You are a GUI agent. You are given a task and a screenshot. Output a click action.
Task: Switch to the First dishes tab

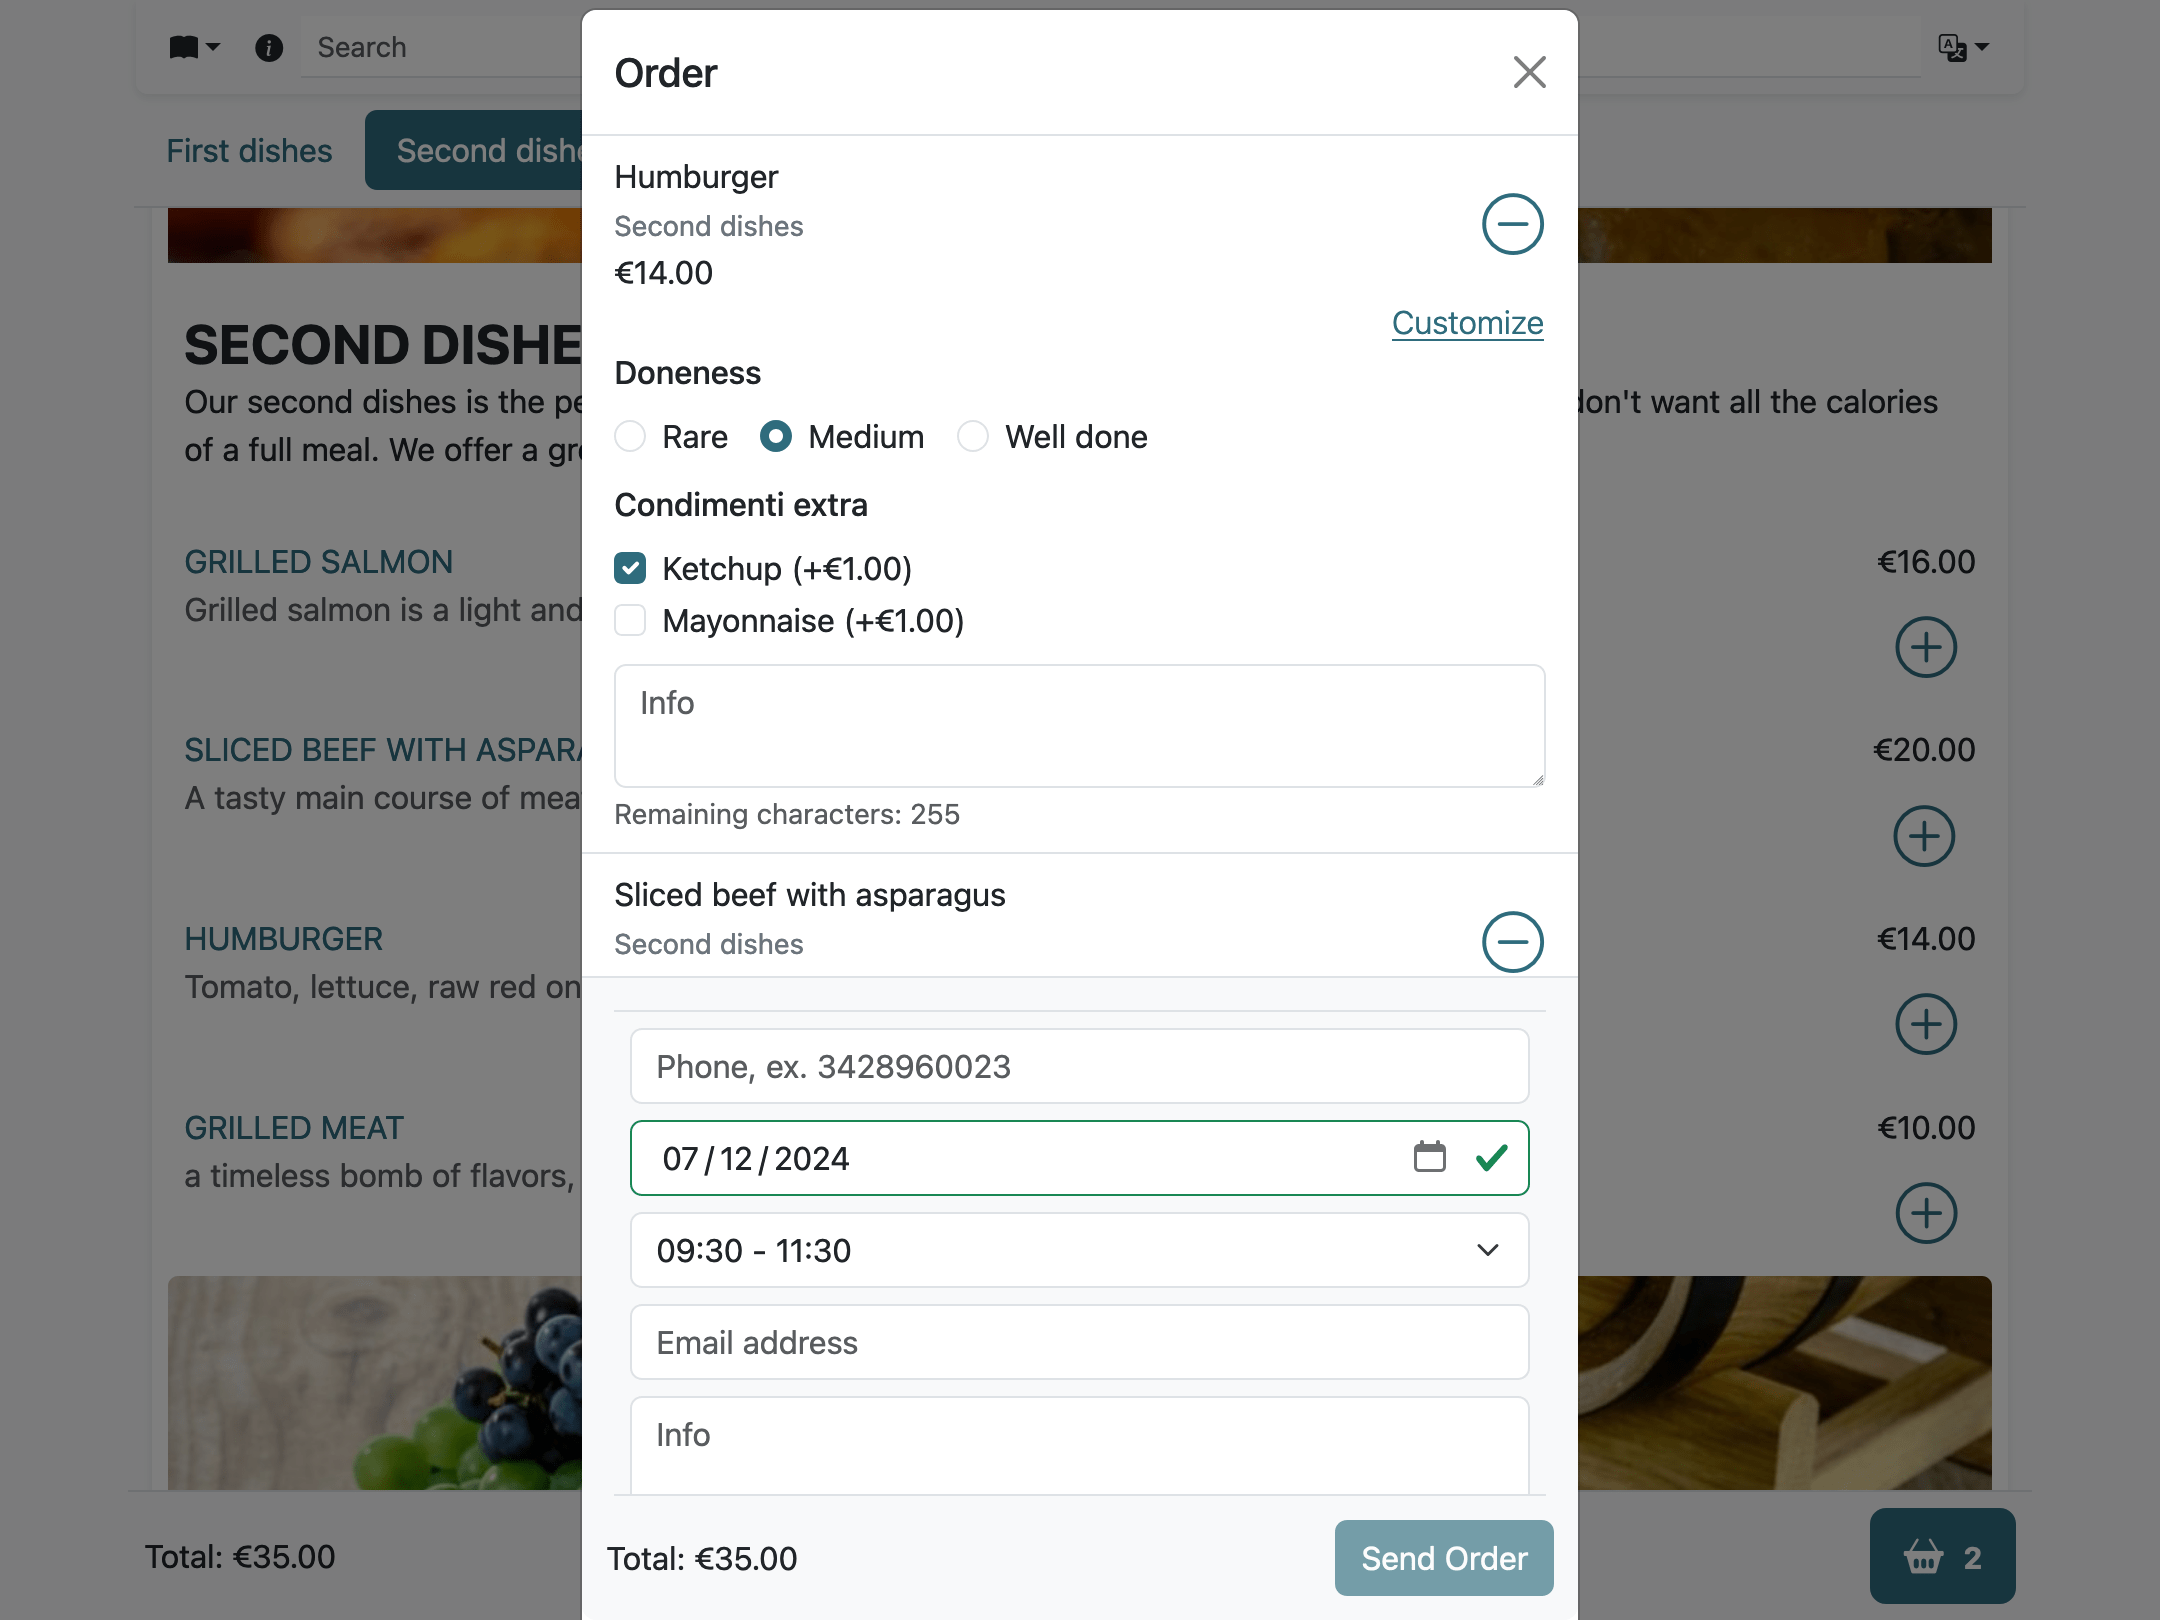[x=248, y=150]
